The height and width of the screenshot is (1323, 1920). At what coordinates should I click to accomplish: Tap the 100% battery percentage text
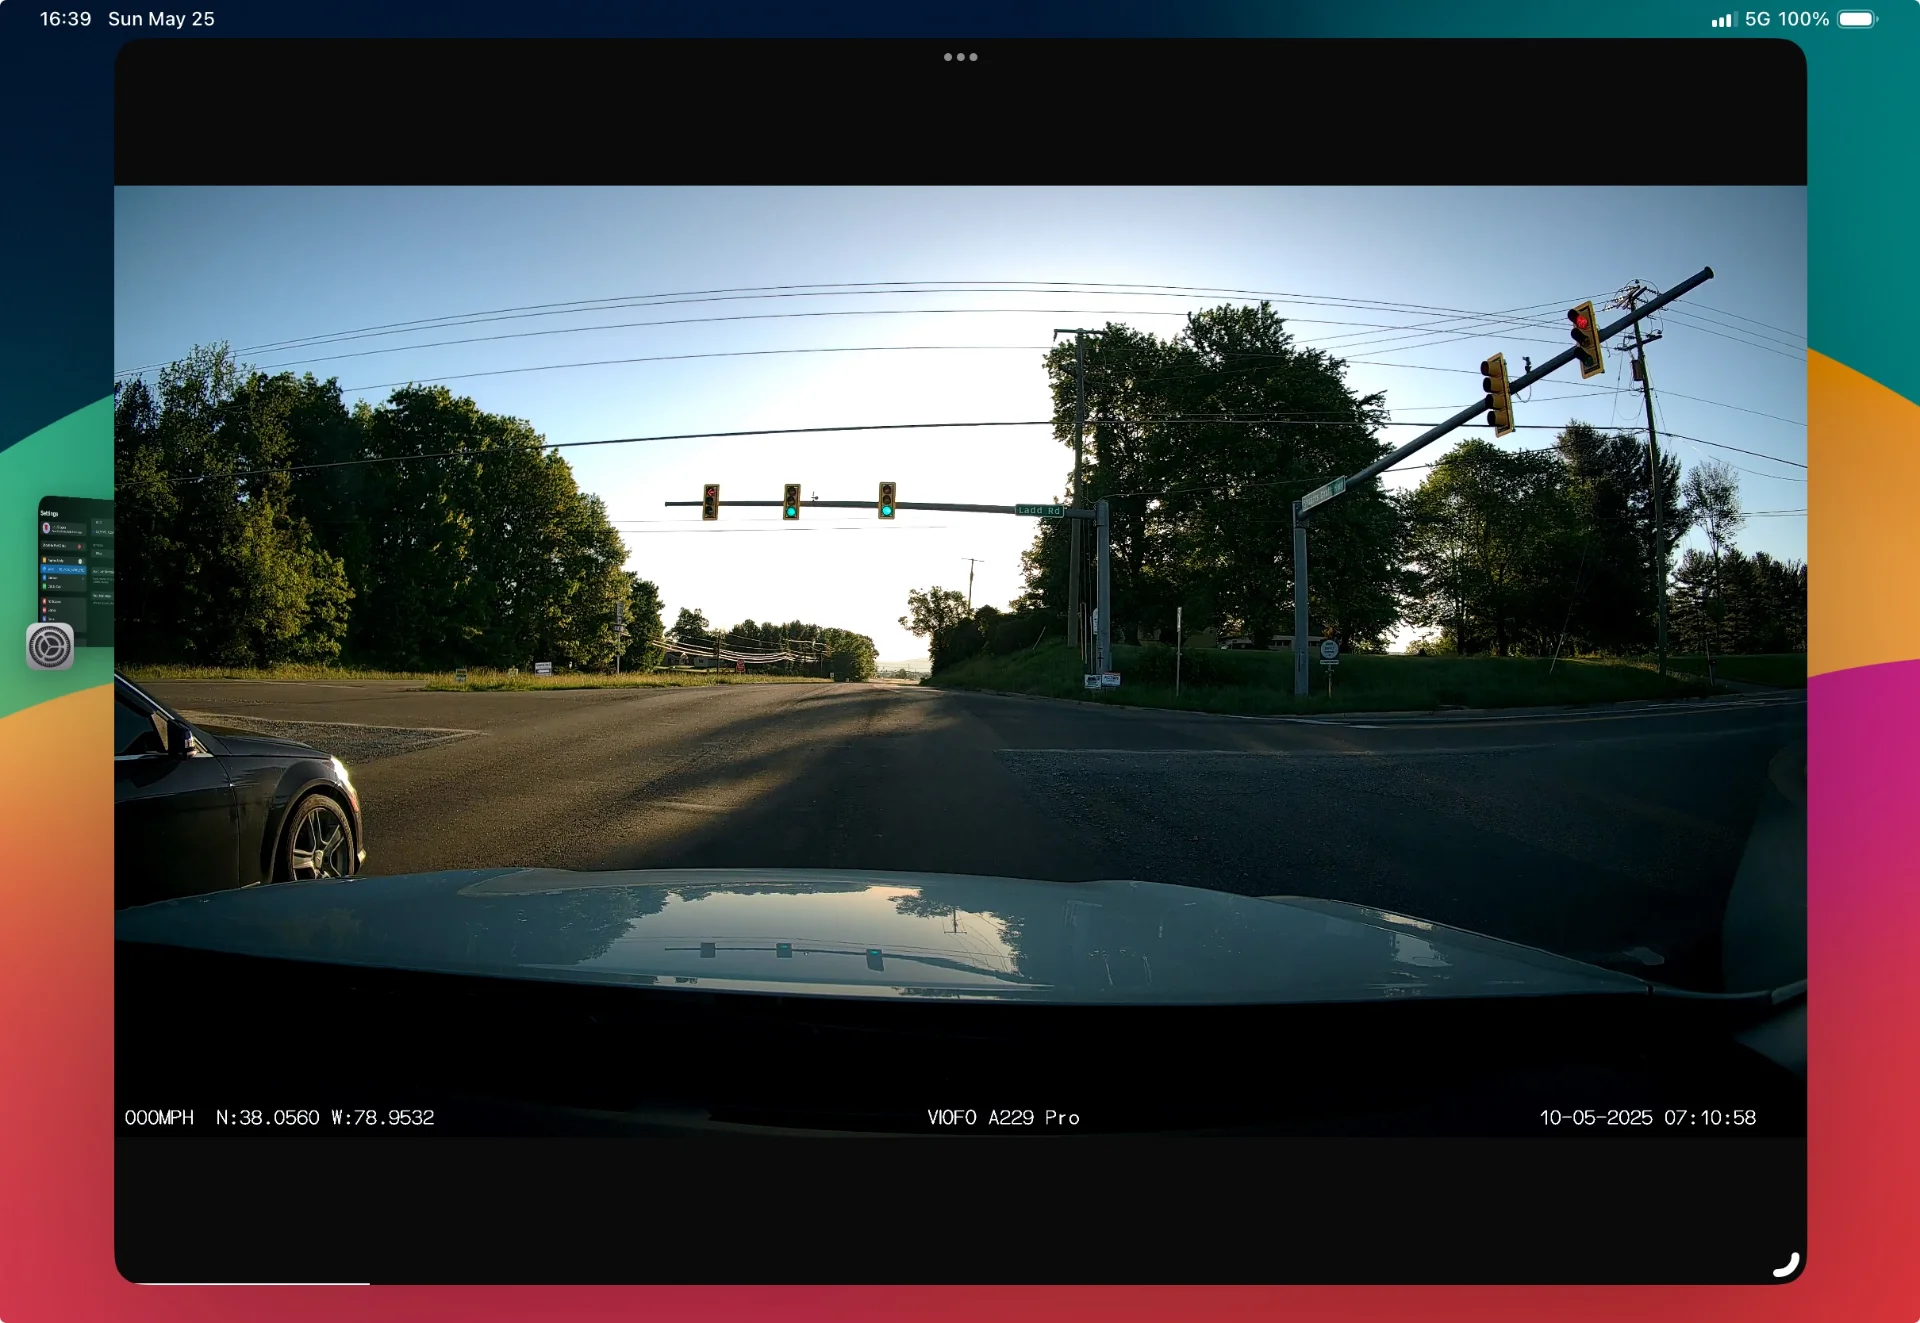pyautogui.click(x=1804, y=19)
